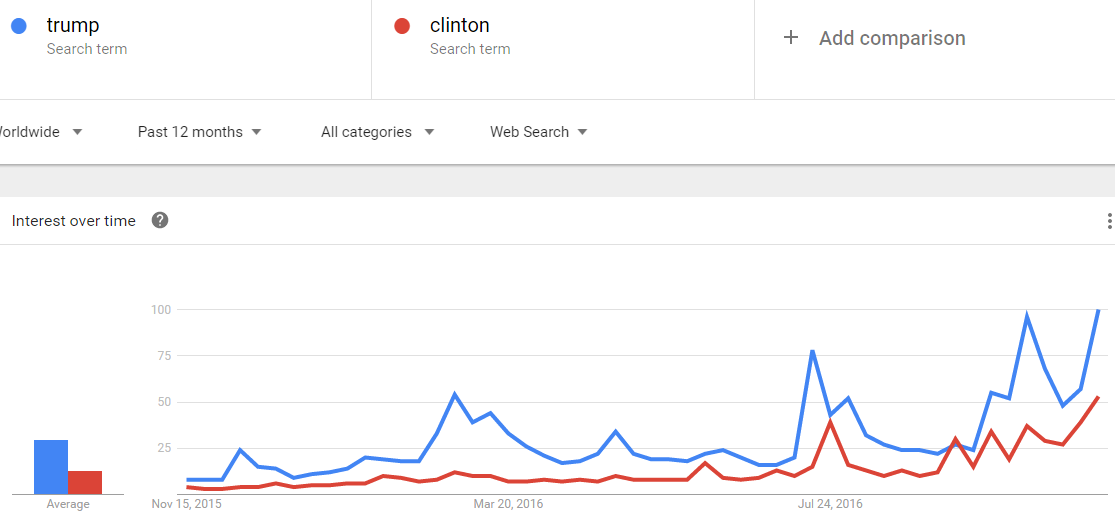The height and width of the screenshot is (524, 1115).
Task: Open the Worldwide region dropdown
Action: tap(39, 132)
